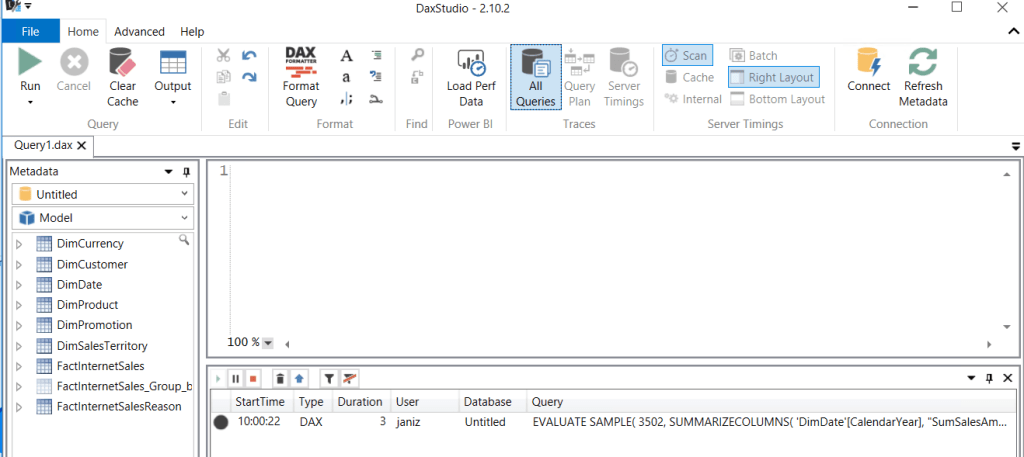Sort by the Duration column header
This screenshot has width=1024, height=457.
[x=359, y=401]
